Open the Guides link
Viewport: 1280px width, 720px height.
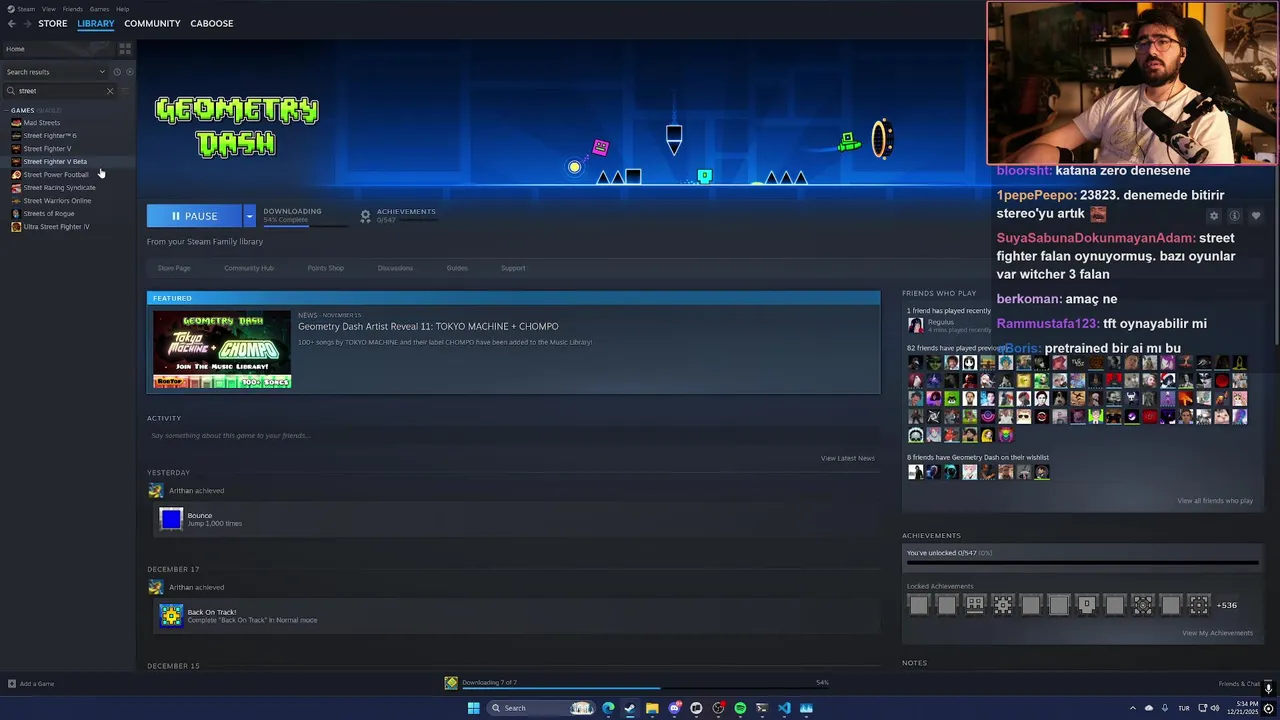pos(457,268)
